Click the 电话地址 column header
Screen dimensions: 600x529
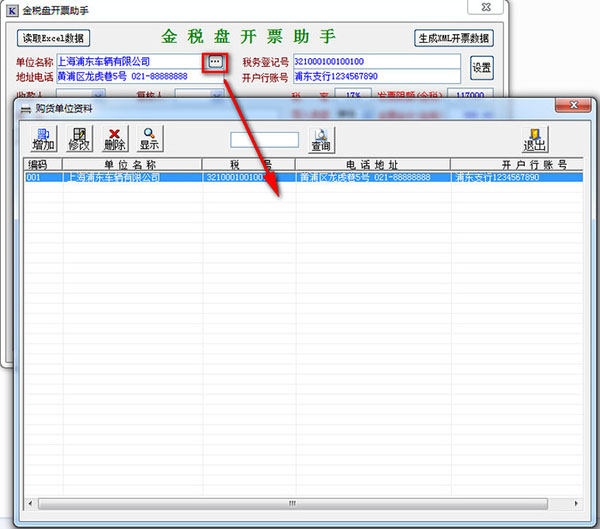click(372, 164)
